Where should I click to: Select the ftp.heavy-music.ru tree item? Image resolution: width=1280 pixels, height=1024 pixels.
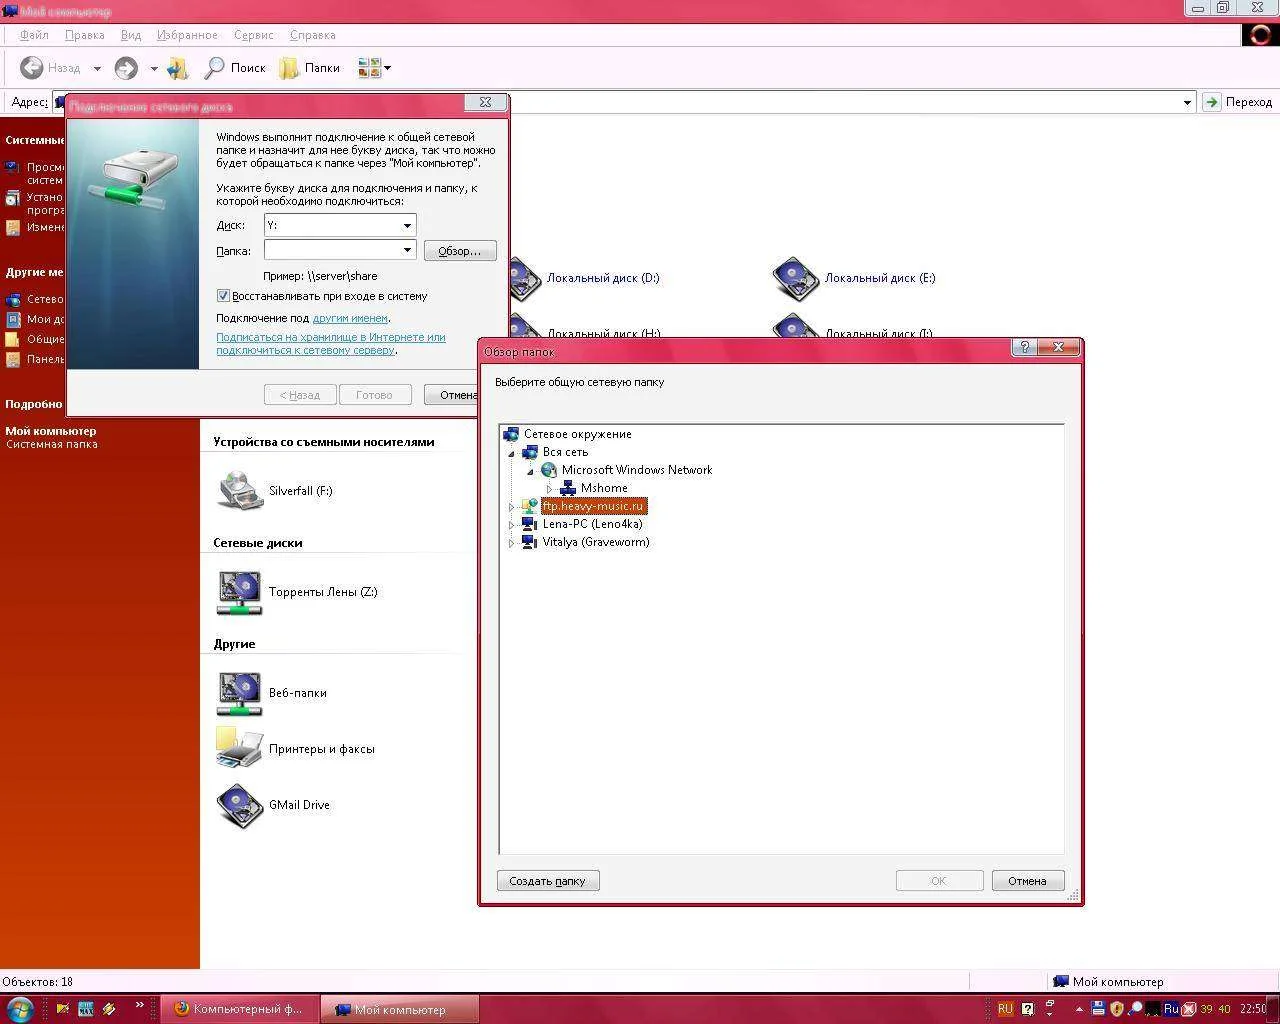click(594, 506)
